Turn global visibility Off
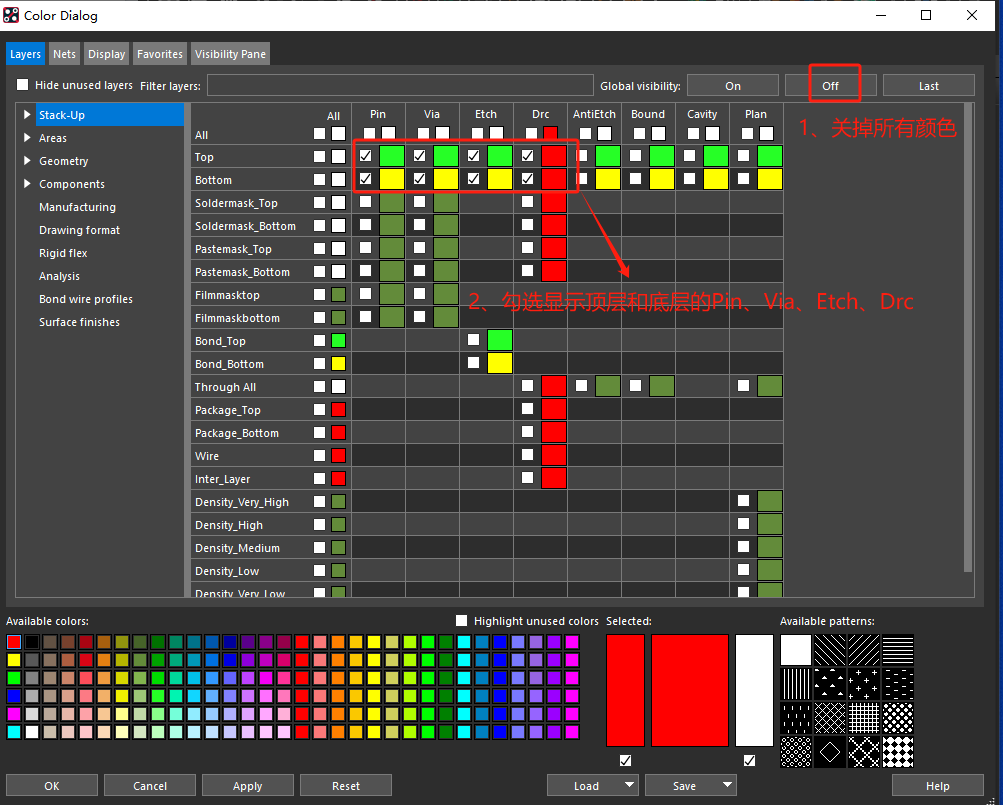The width and height of the screenshot is (1003, 805). pyautogui.click(x=830, y=86)
